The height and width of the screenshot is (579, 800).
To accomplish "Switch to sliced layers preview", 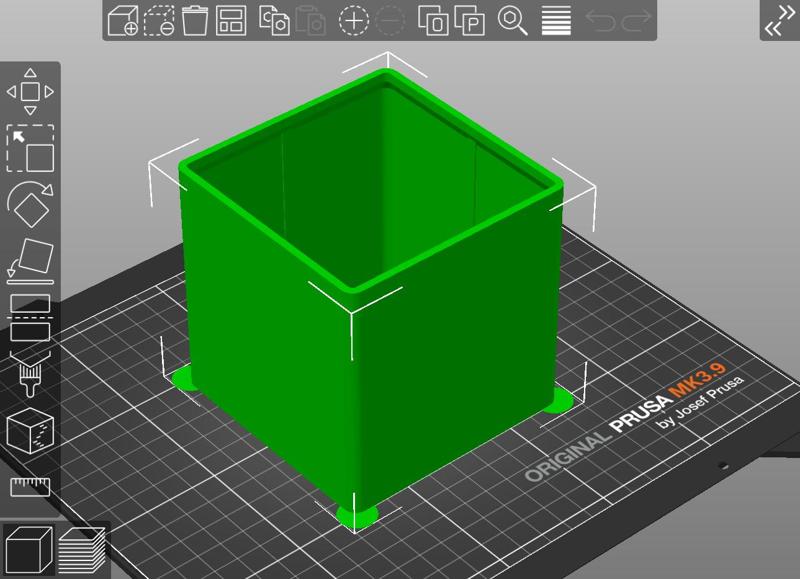I will pyautogui.click(x=82, y=550).
